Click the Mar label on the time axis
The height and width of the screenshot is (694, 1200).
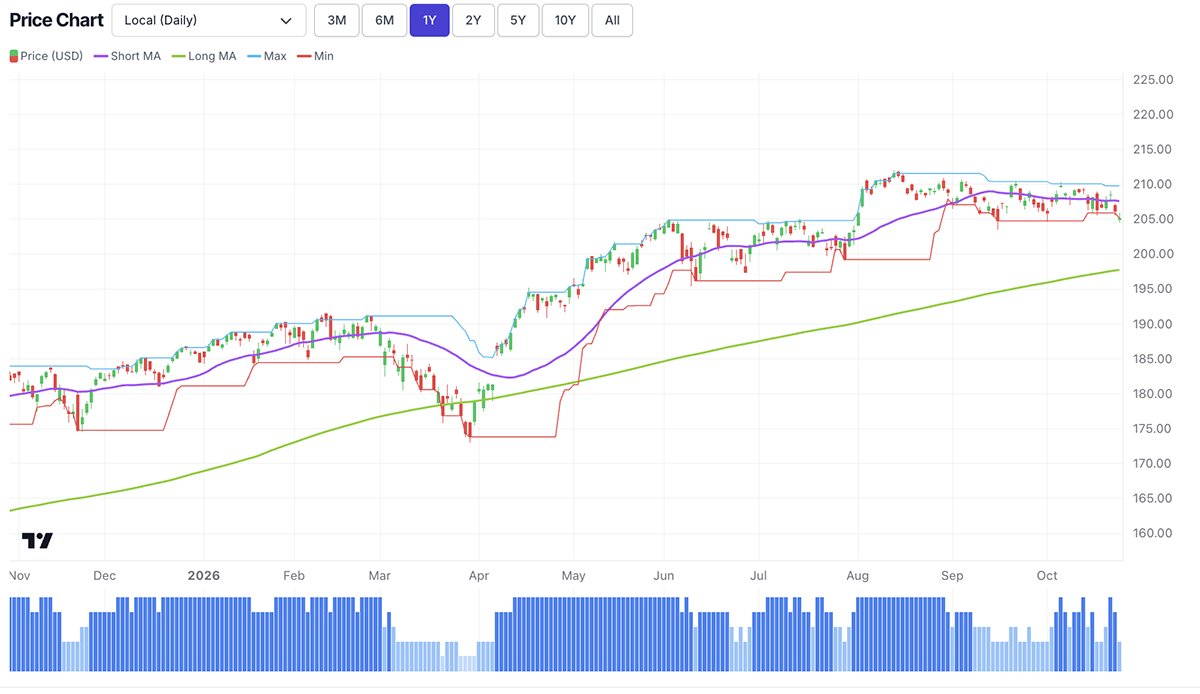(381, 576)
